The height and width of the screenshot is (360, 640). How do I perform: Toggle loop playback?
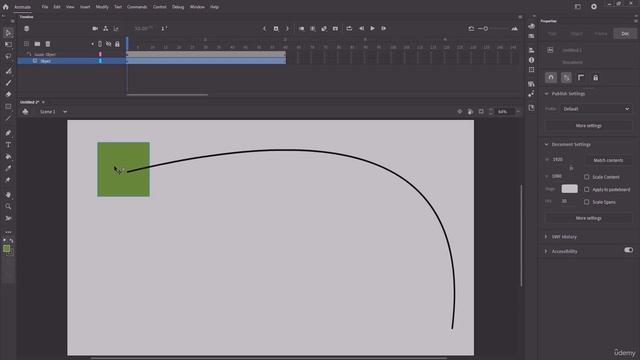point(349,29)
